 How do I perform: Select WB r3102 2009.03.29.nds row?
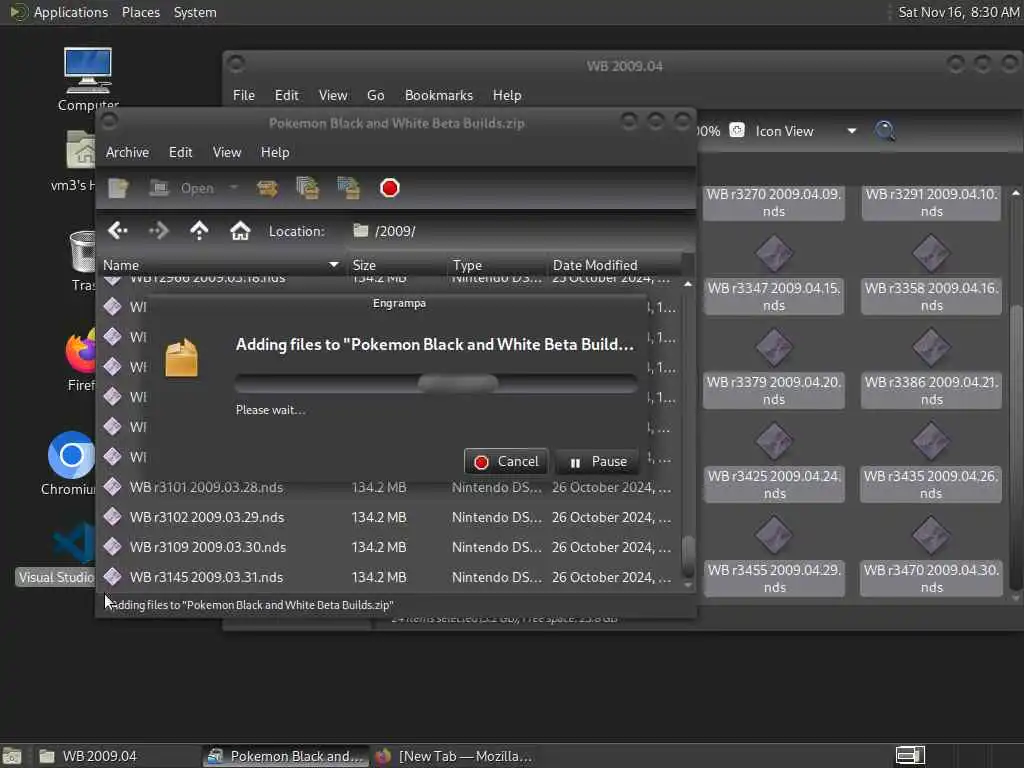[389, 517]
